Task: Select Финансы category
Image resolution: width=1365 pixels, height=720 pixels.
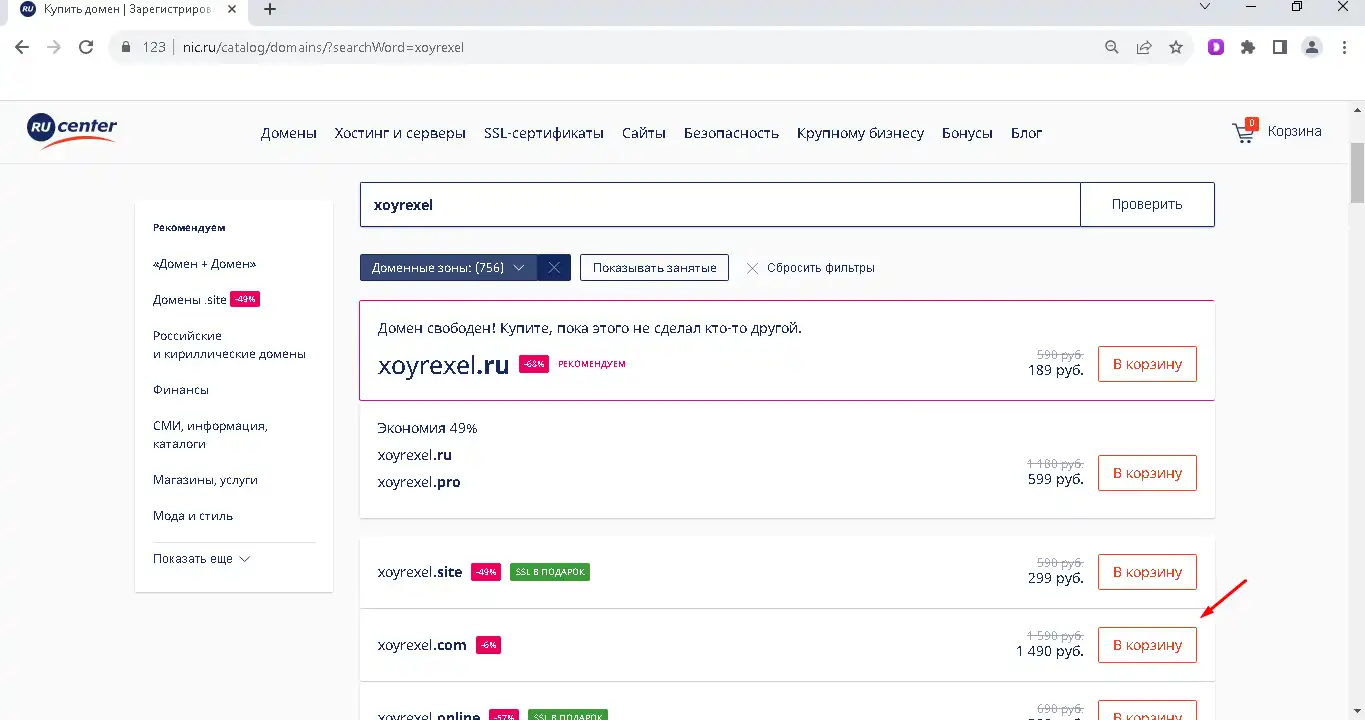Action: (181, 390)
